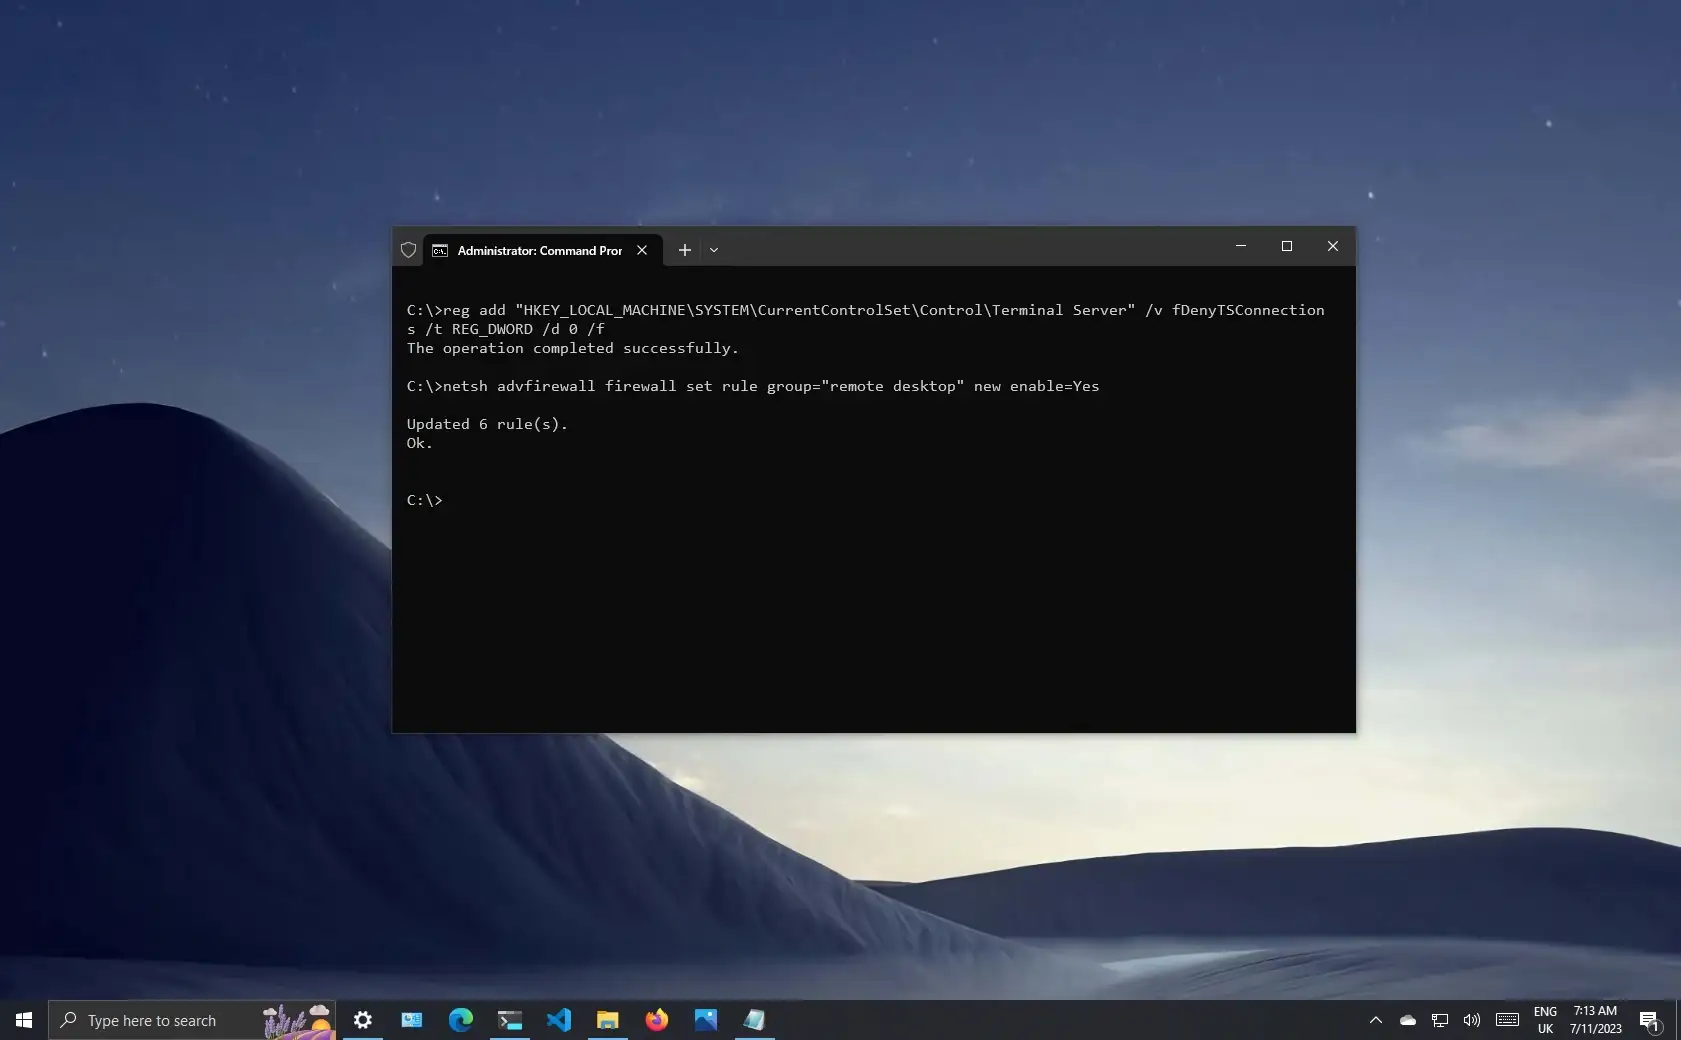Image resolution: width=1681 pixels, height=1040 pixels.
Task: Open the ENG UK language switcher
Action: 1545,1020
